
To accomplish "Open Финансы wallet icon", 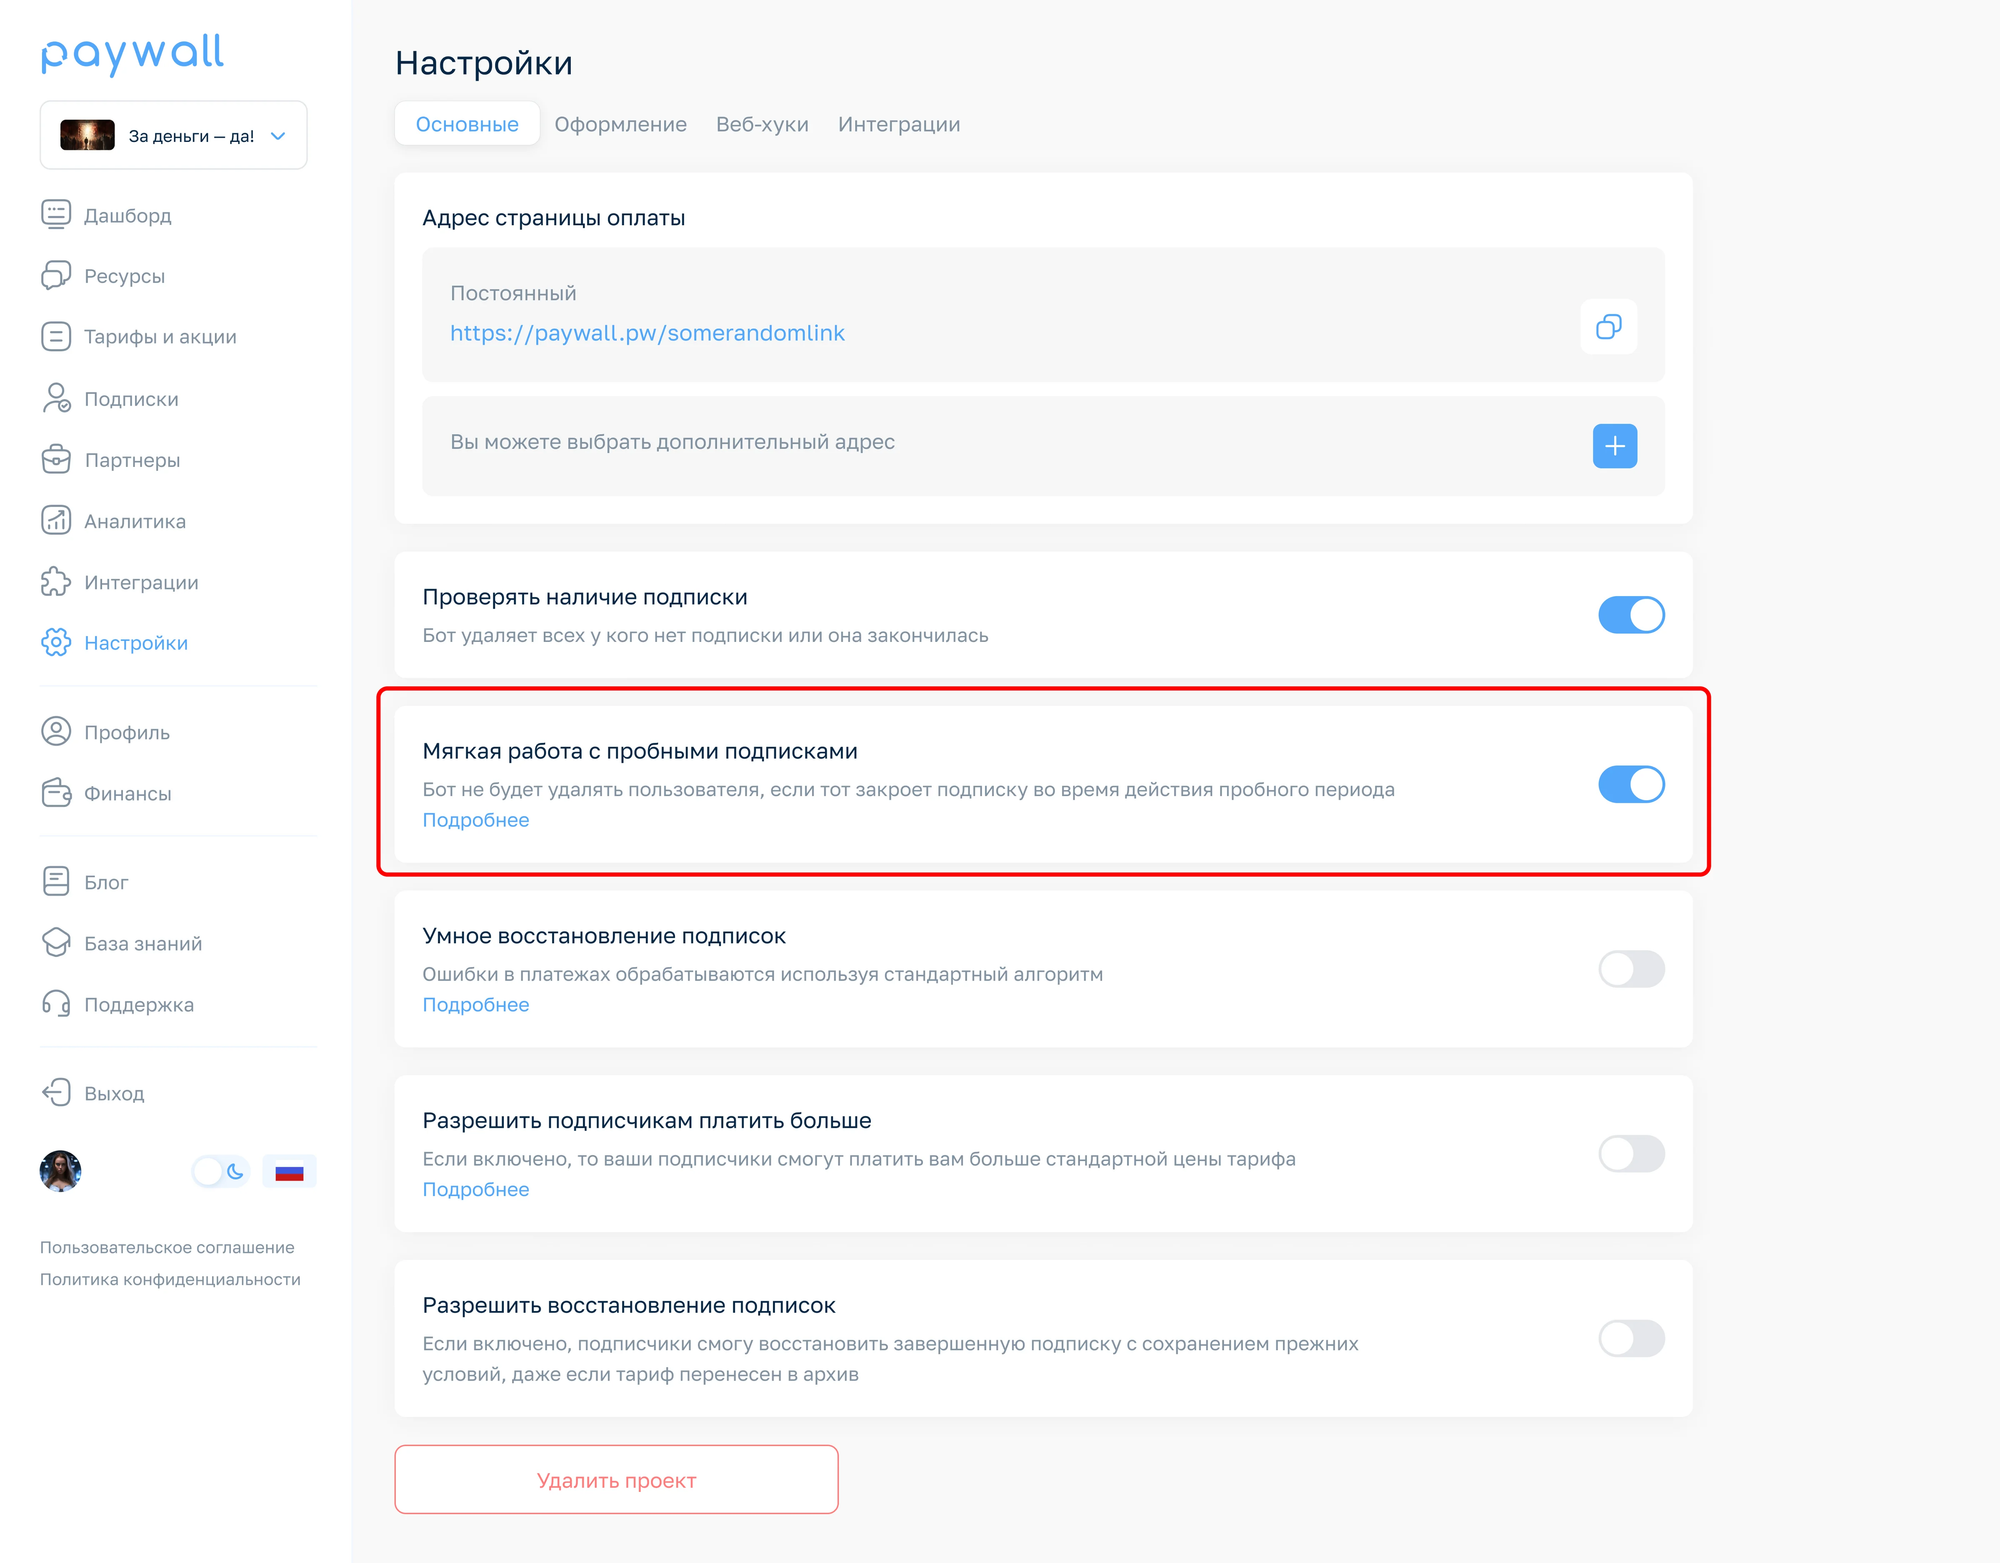I will 56,793.
